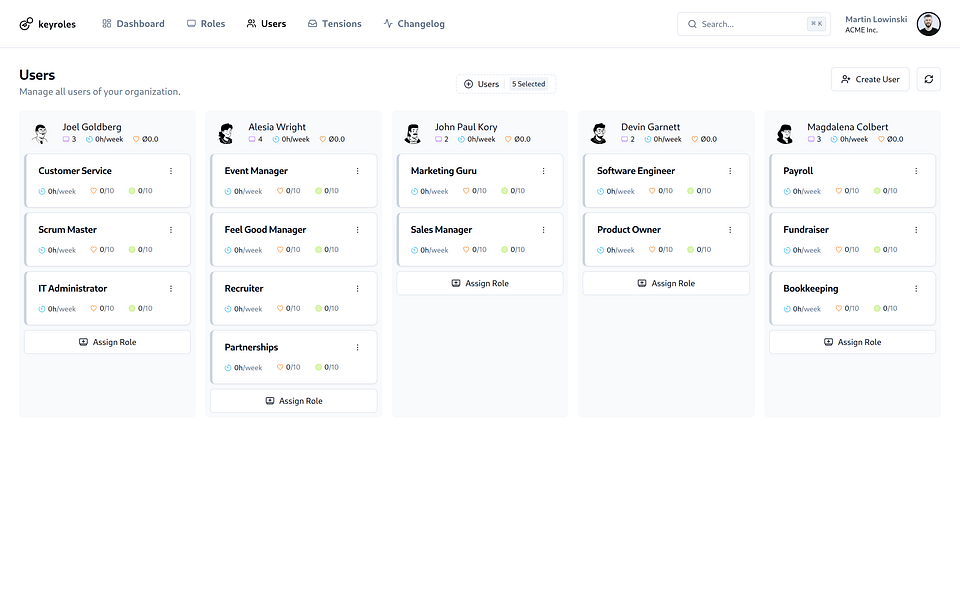The width and height of the screenshot is (960, 600).
Task: Open Sales Manager role kebab menu
Action: tap(543, 230)
